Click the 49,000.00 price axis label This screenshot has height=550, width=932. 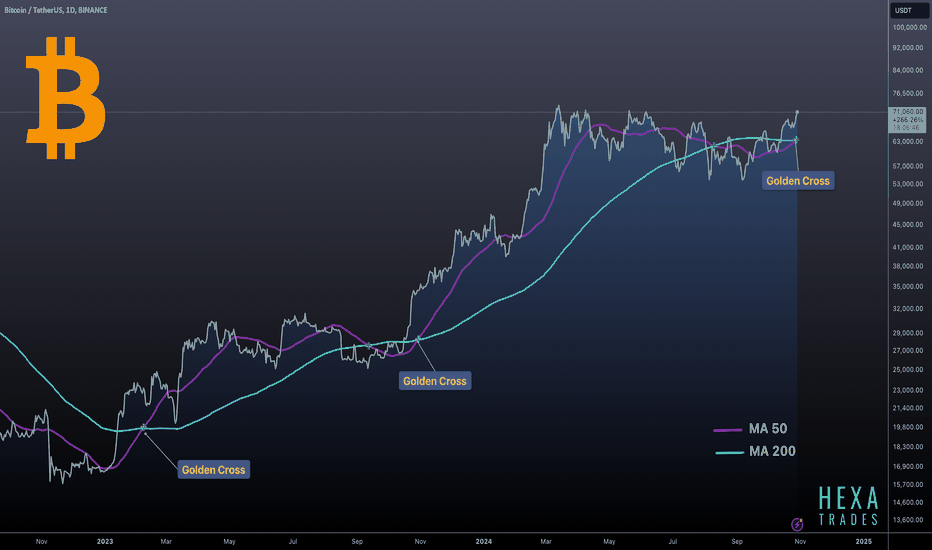[909, 203]
